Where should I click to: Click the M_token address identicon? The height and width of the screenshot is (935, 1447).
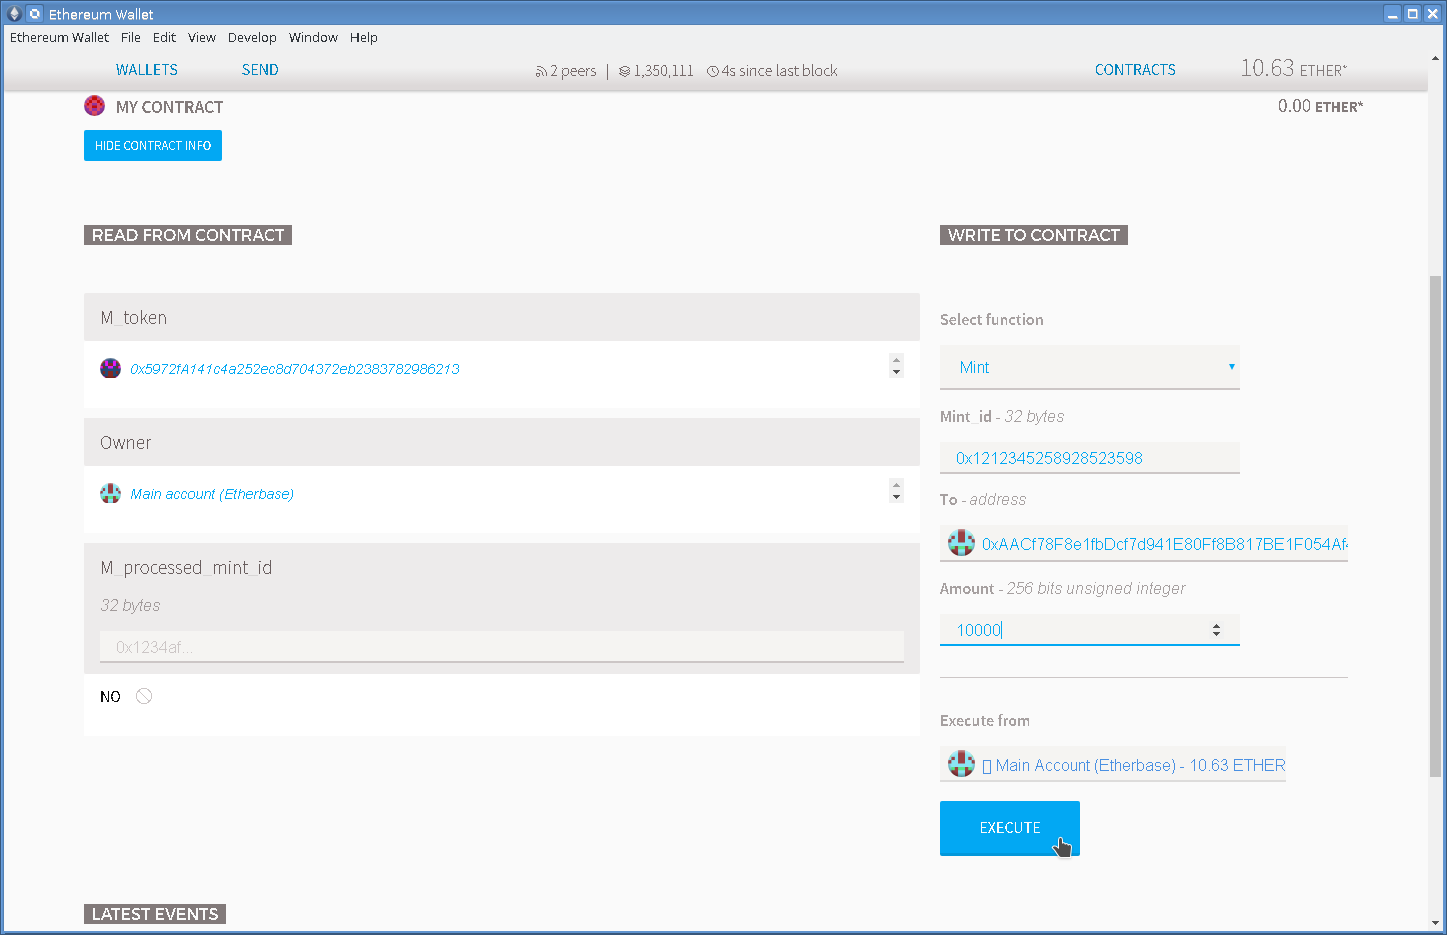110,368
